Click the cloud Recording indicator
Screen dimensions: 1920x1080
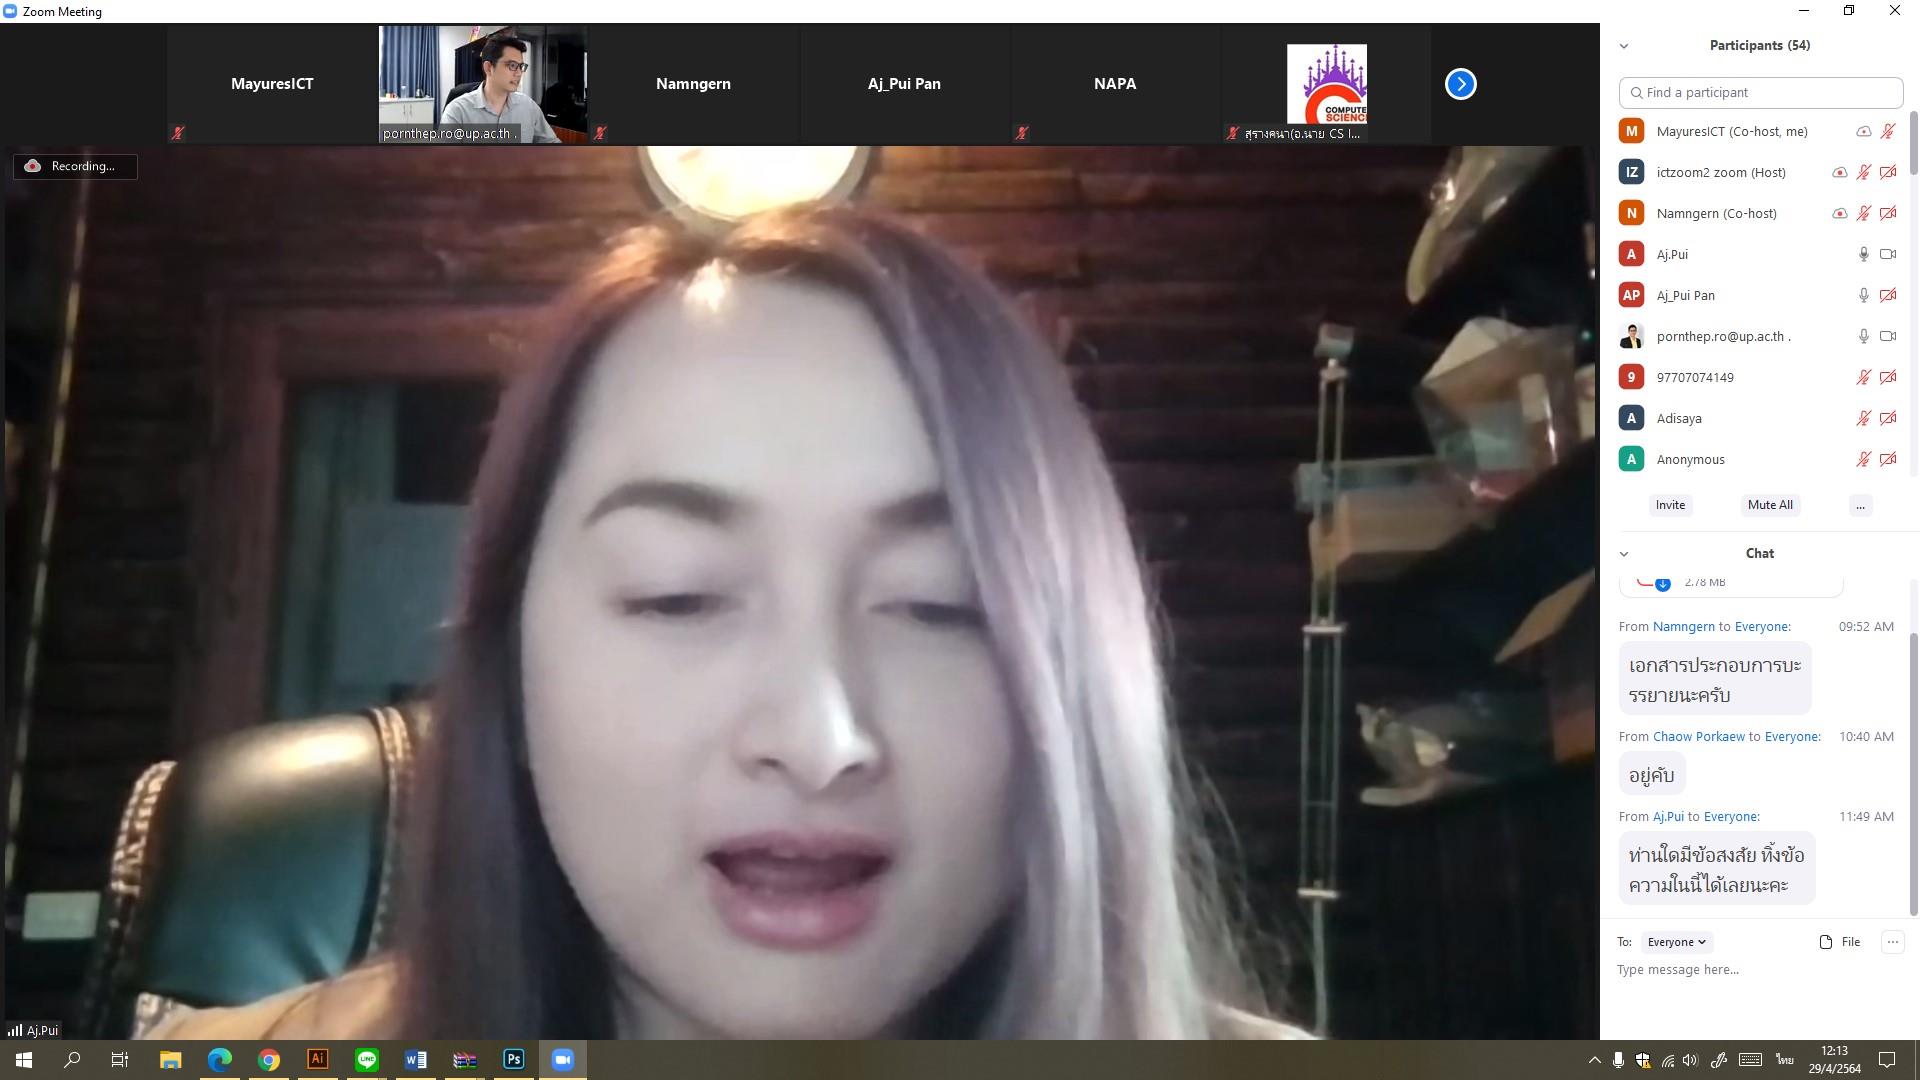point(75,166)
